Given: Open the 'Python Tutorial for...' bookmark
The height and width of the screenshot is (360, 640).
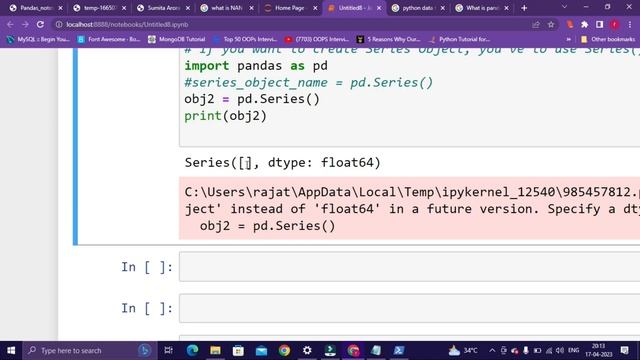Looking at the screenshot, I should 460,39.
